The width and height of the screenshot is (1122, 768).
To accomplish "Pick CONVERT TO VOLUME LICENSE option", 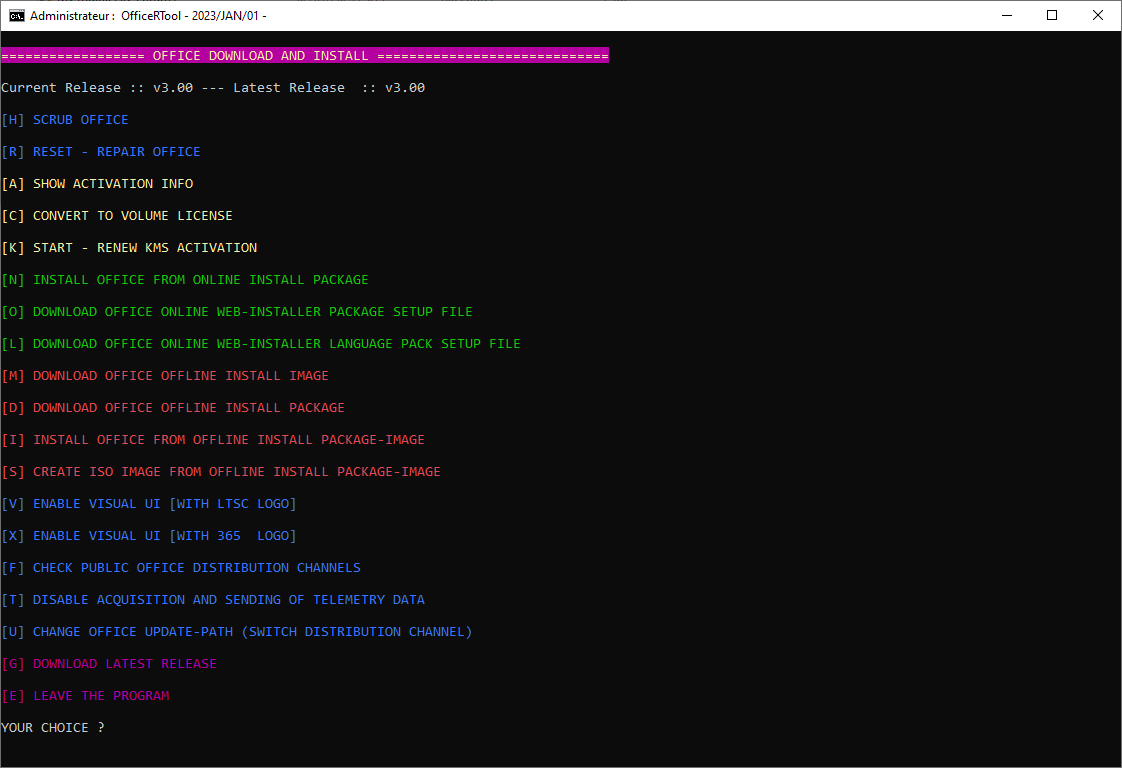I will pos(117,215).
